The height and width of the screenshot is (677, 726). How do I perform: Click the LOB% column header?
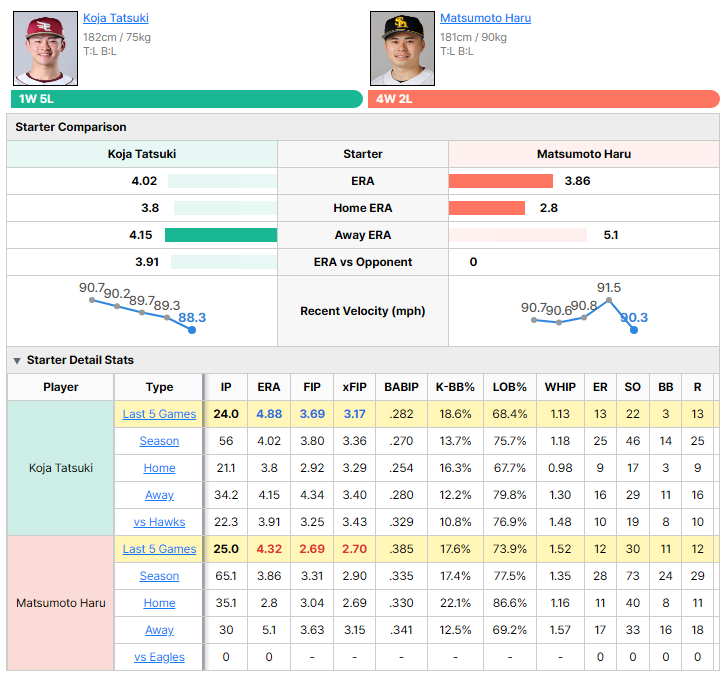click(510, 387)
